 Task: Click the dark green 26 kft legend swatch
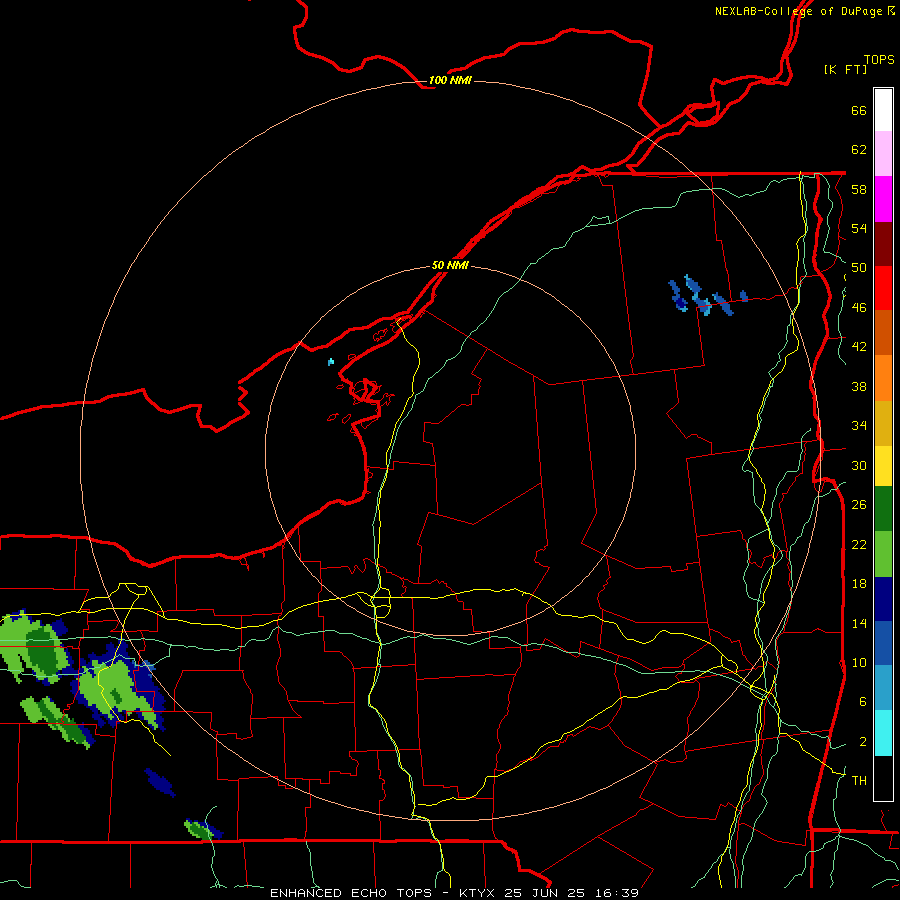[883, 509]
